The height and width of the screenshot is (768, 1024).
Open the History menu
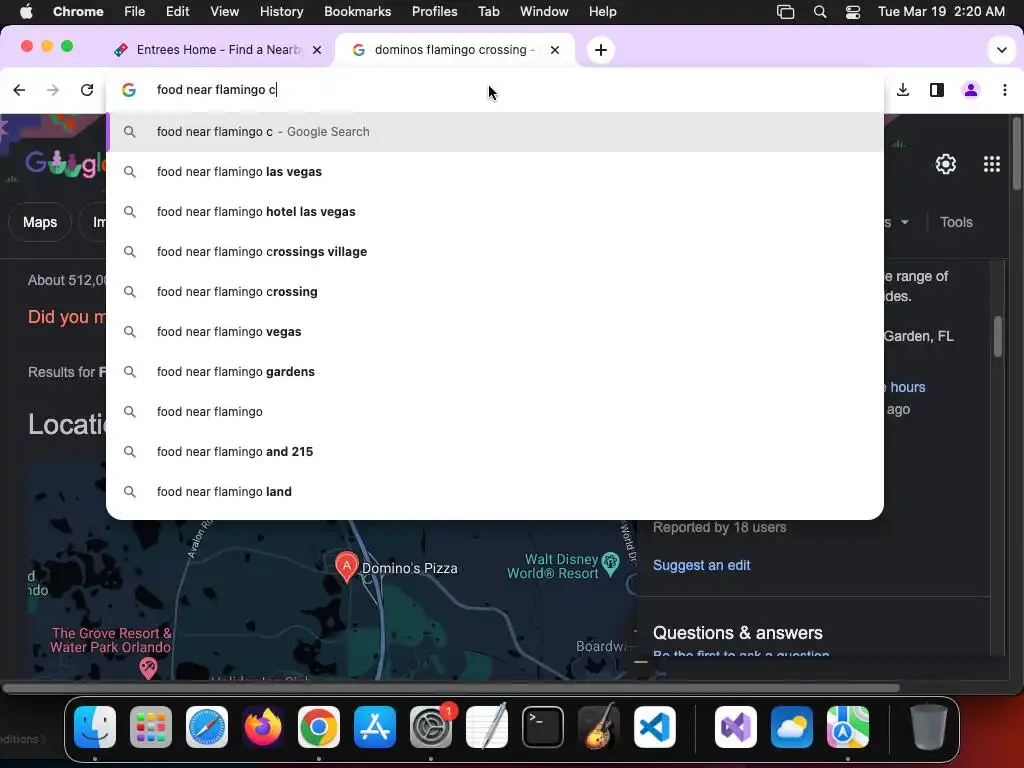(x=281, y=12)
